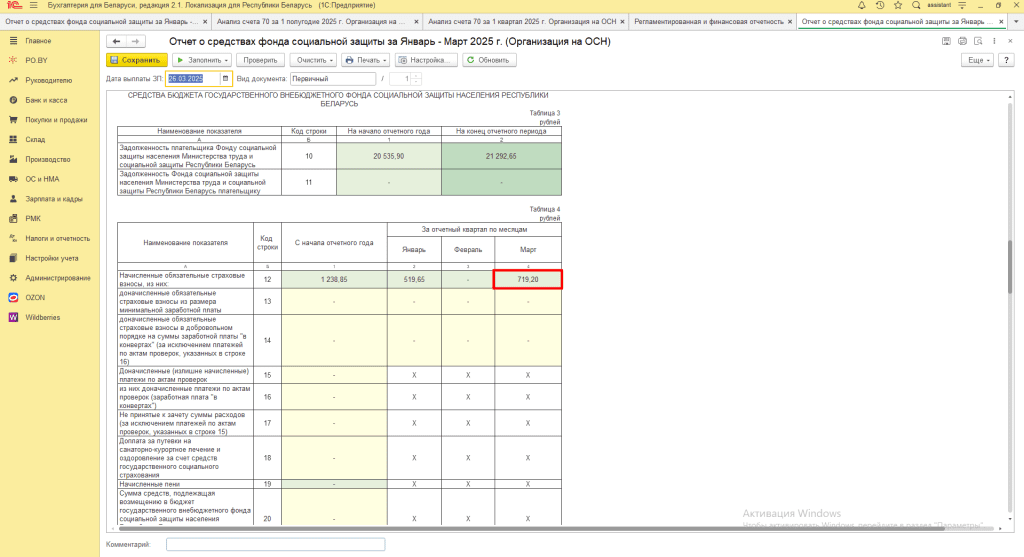Click the Комментарий input field
Viewport: 1024px width, 557px height.
275,544
